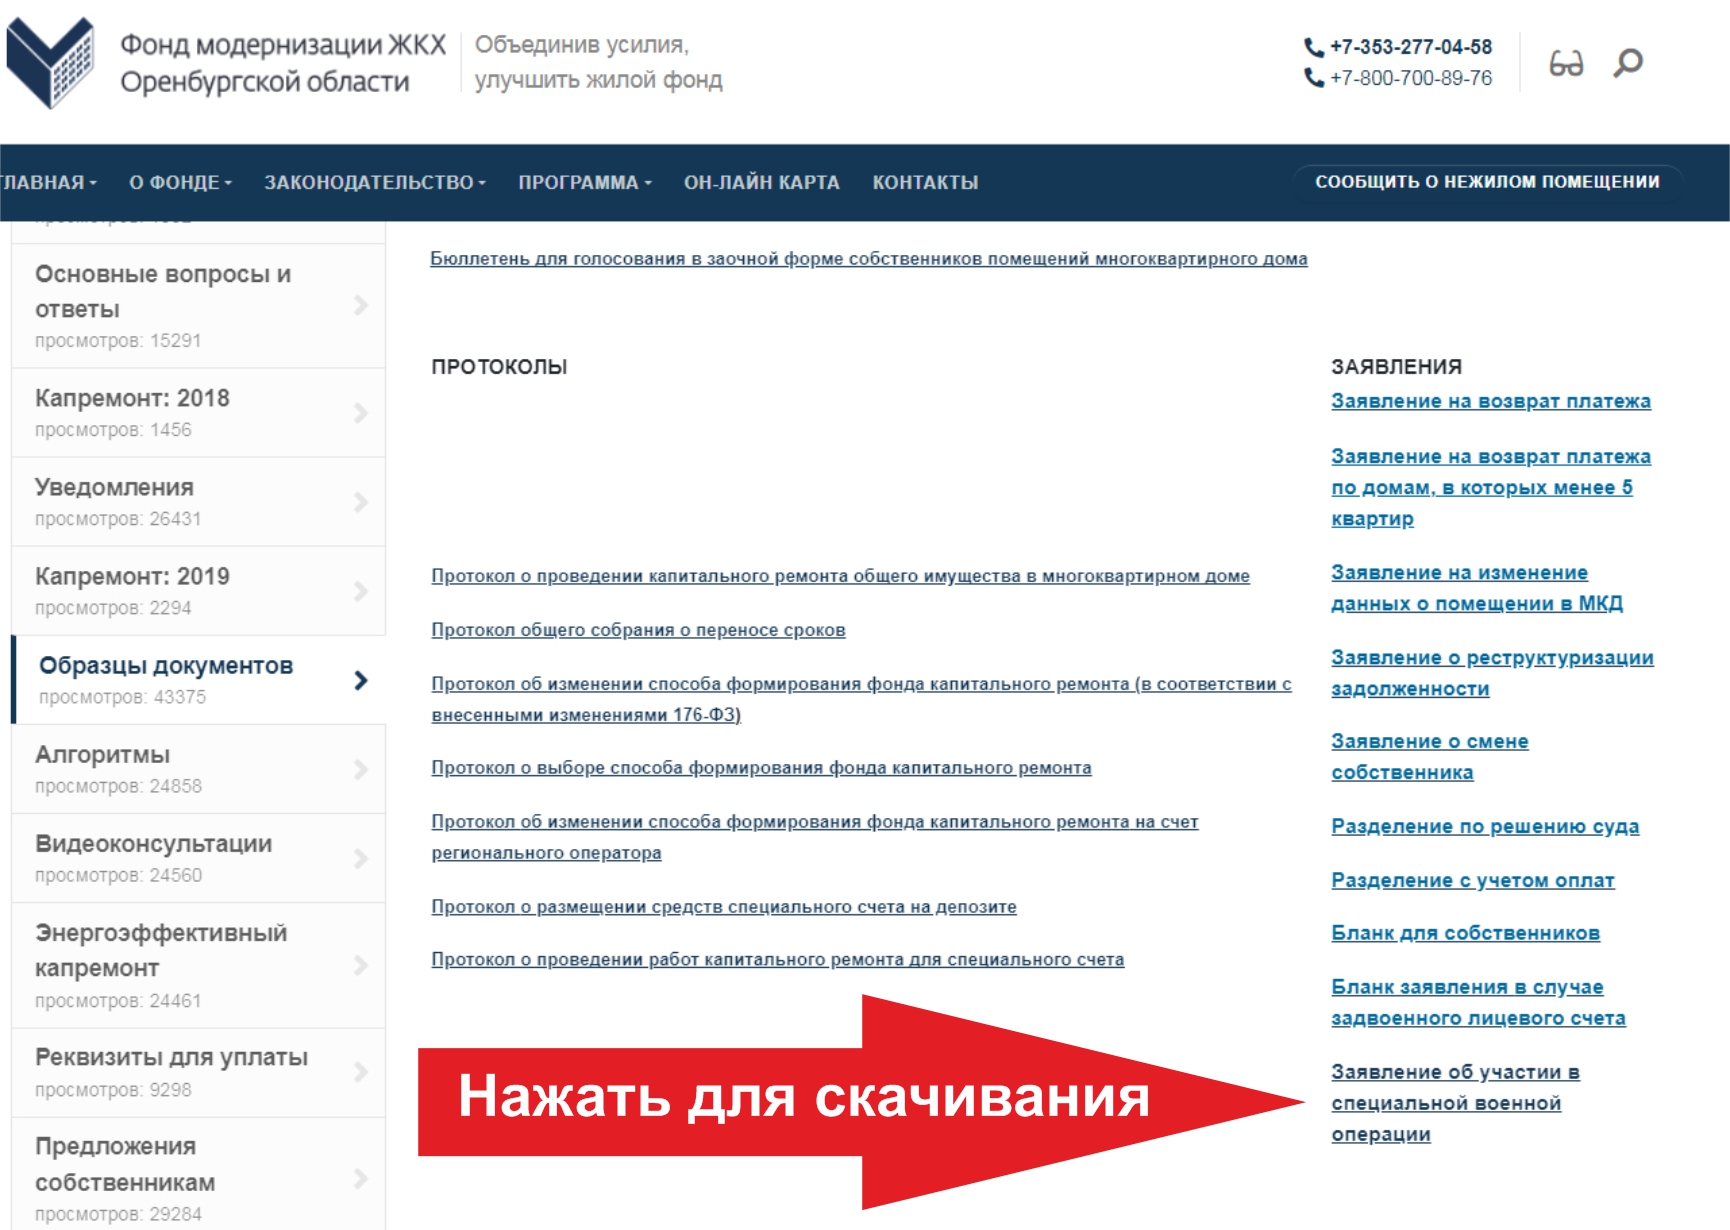Image resolution: width=1730 pixels, height=1230 pixels.
Task: Open Заявление о смене собственника link
Action: tap(1430, 757)
